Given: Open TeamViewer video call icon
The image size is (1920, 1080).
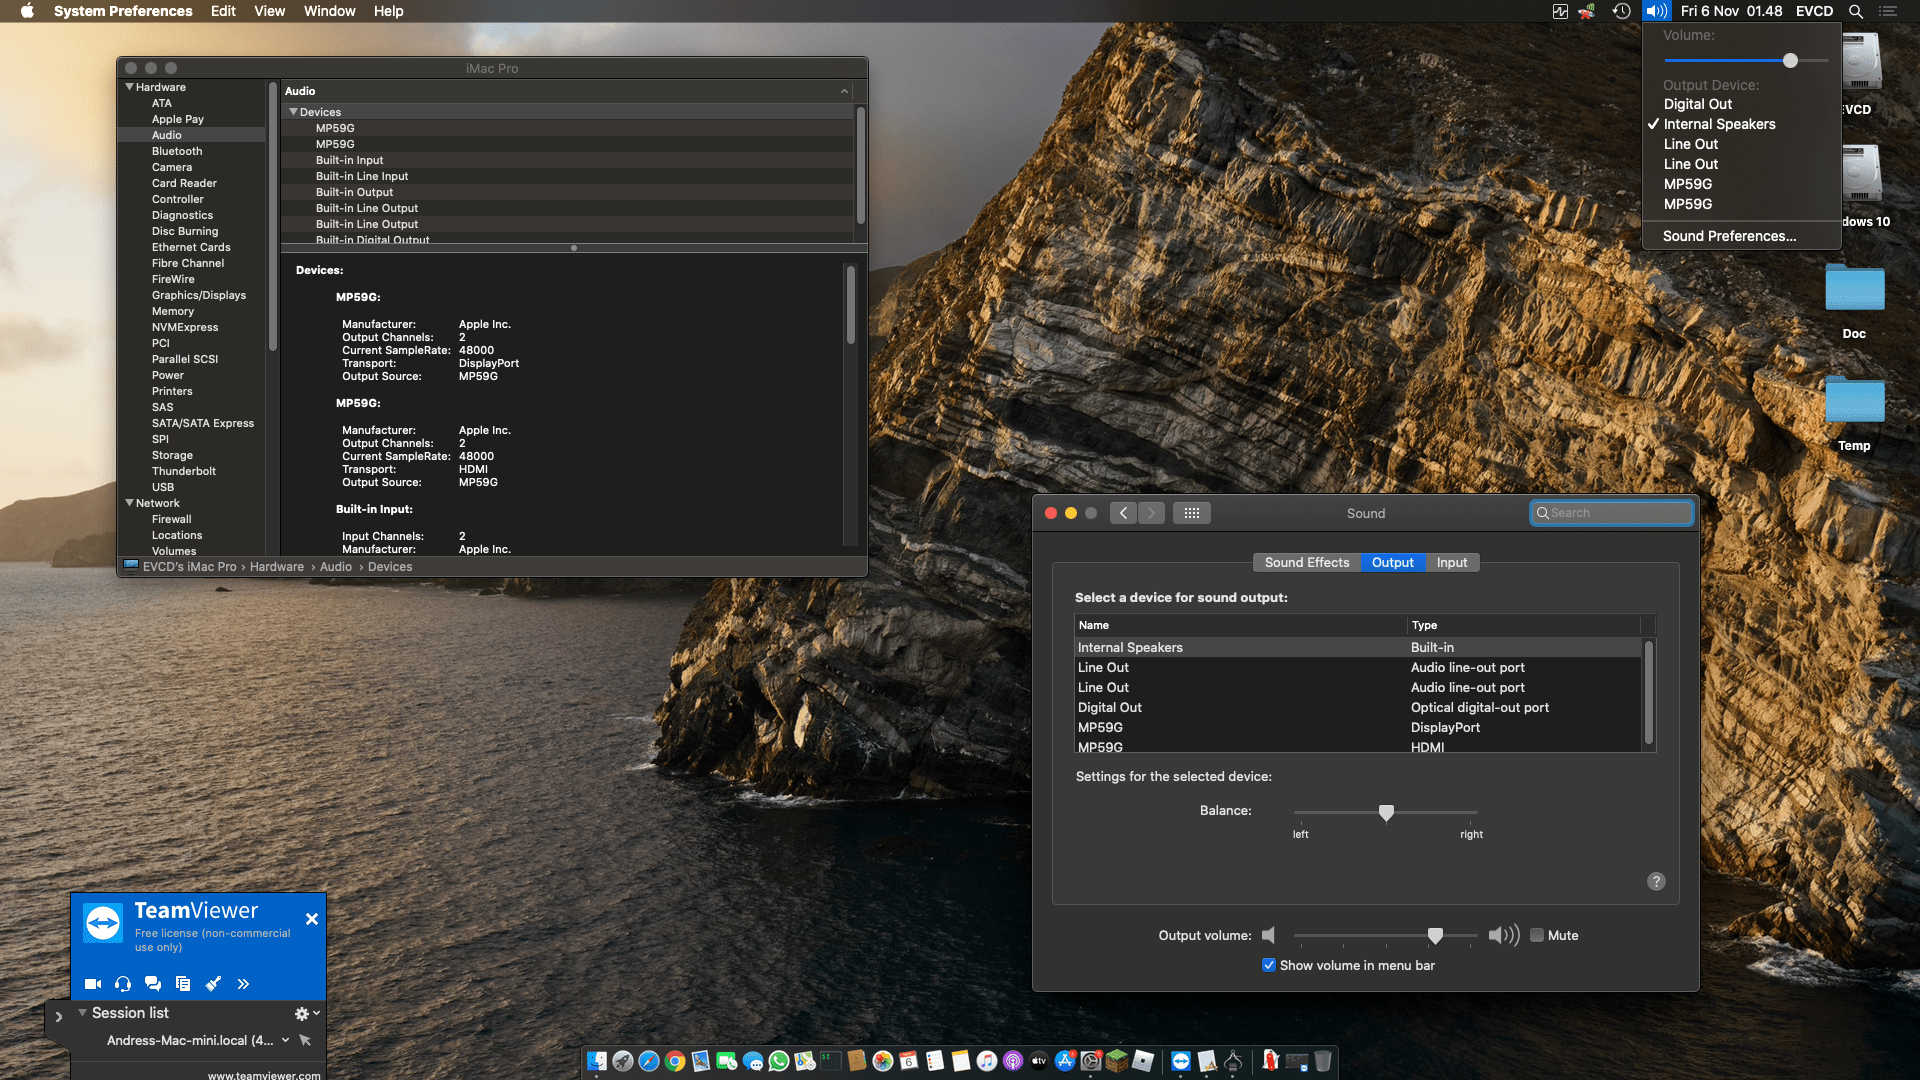Looking at the screenshot, I should tap(93, 984).
